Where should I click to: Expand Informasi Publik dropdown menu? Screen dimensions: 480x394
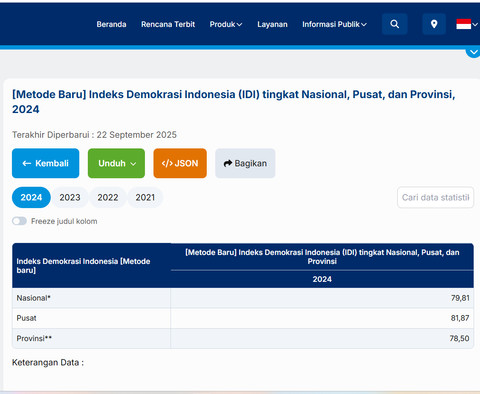pos(334,24)
